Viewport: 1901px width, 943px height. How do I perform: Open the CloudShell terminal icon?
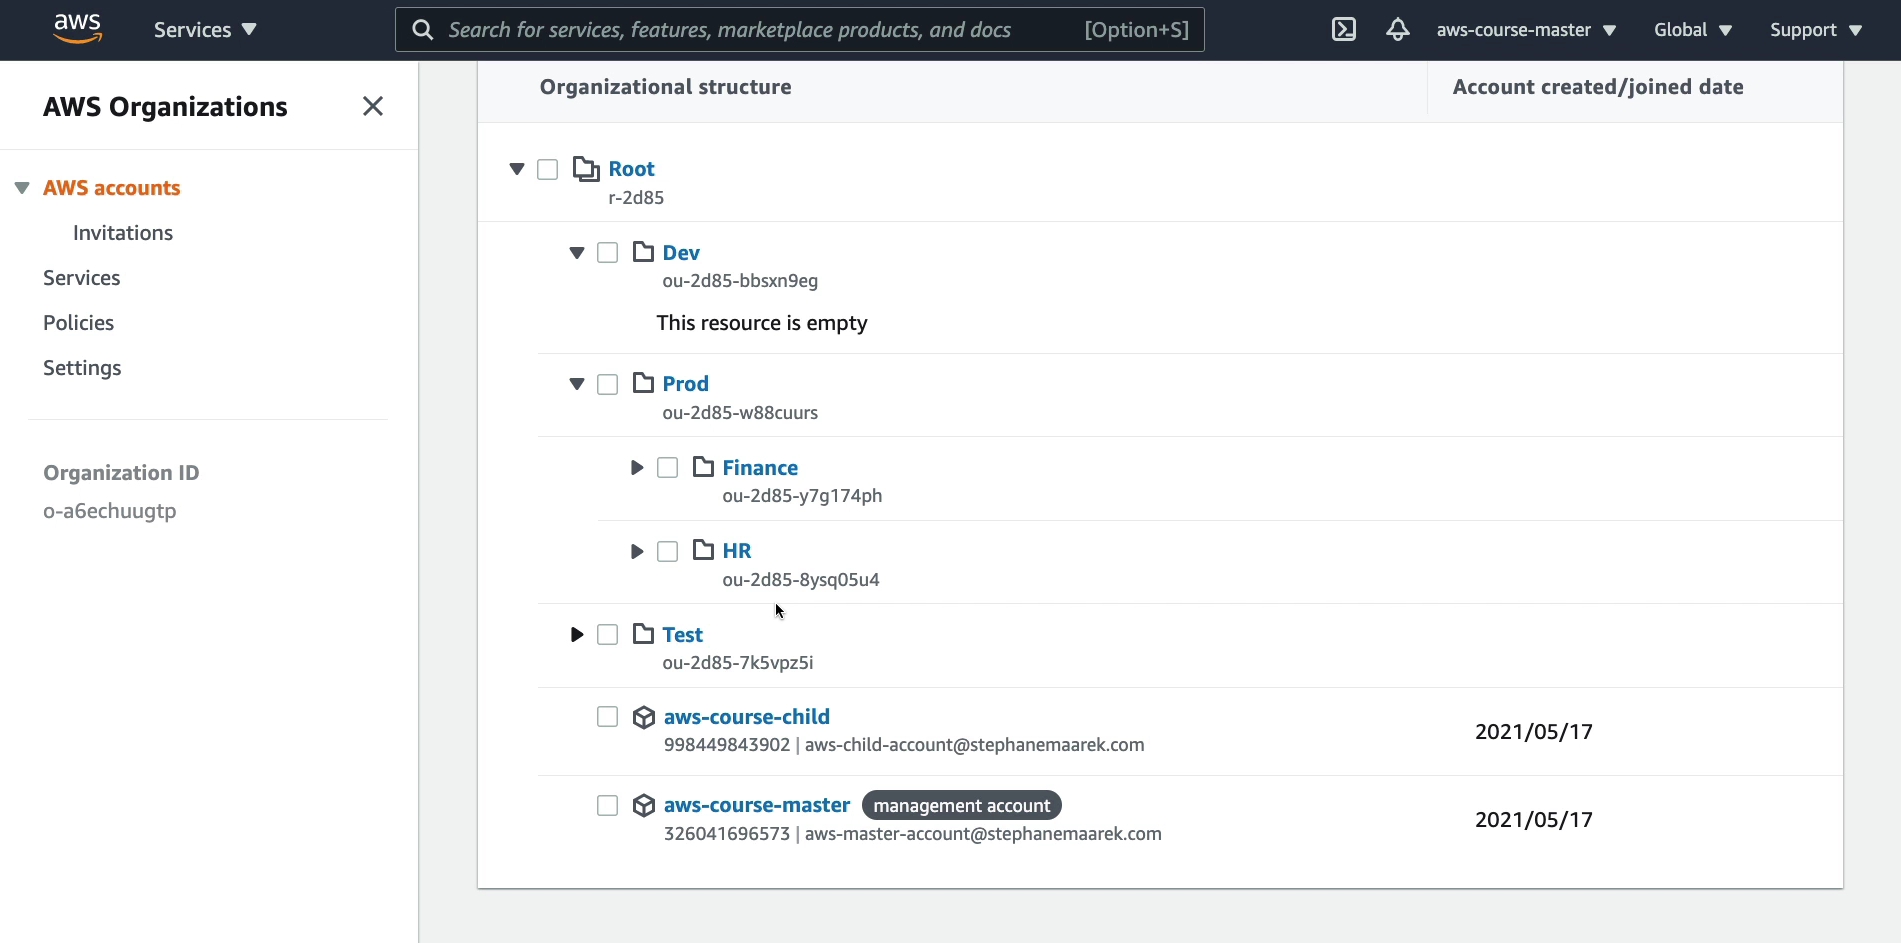click(1344, 30)
